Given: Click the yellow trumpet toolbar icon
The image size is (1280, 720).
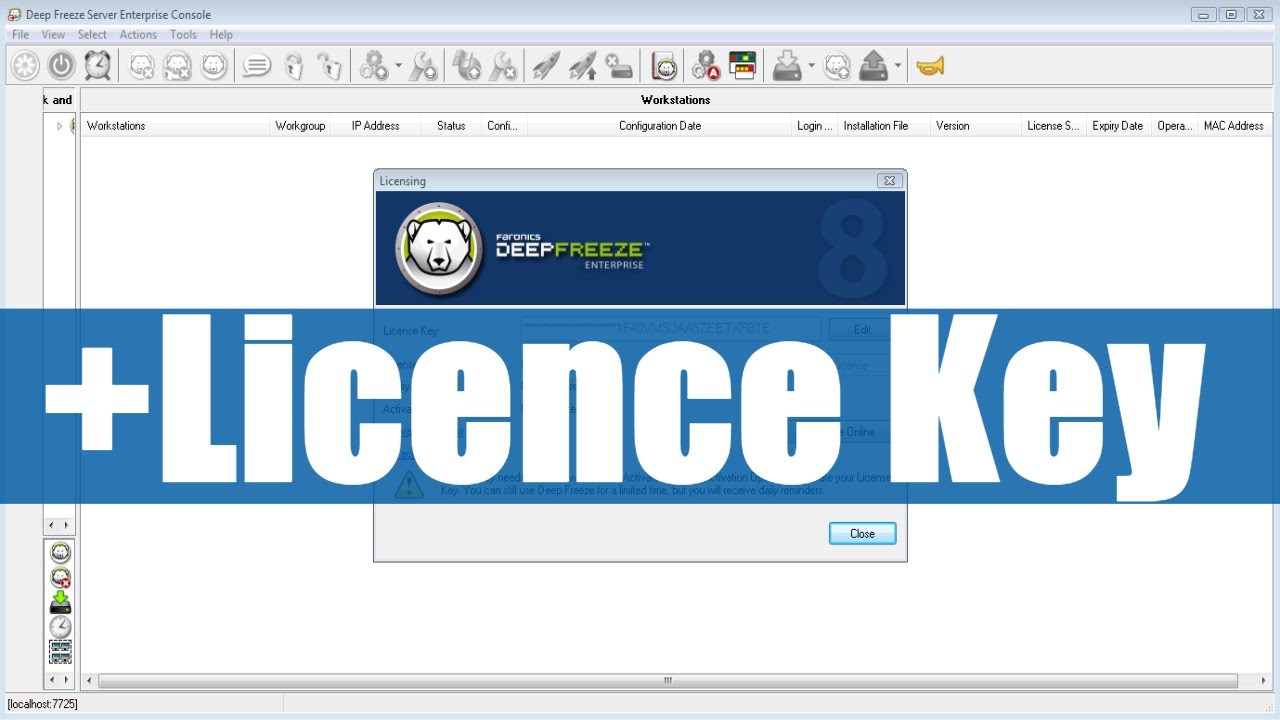Looking at the screenshot, I should (930, 66).
